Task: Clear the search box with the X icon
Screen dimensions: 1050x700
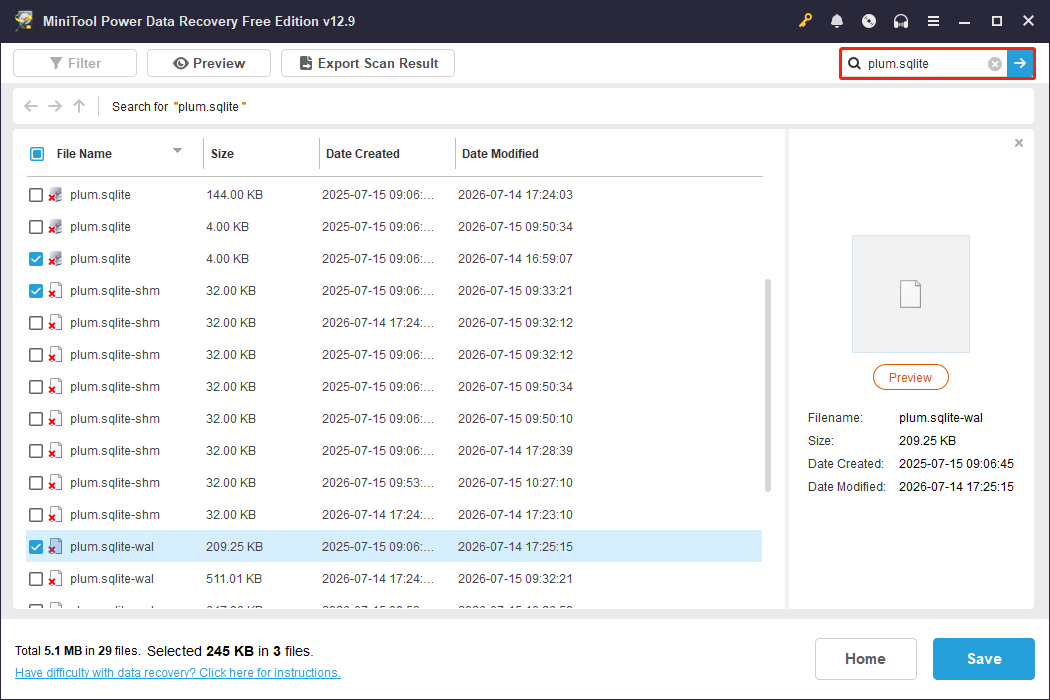Action: (x=994, y=64)
